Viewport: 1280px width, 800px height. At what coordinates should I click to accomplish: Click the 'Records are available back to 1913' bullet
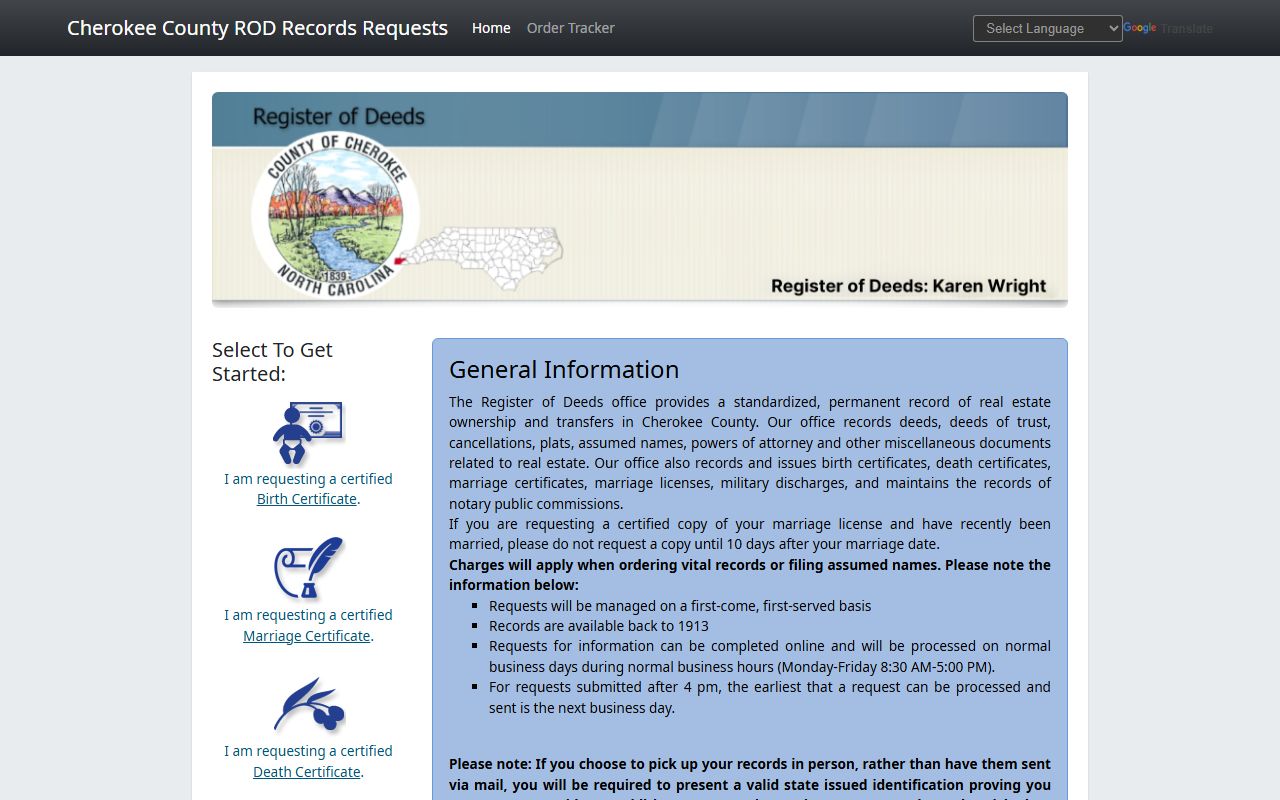(x=599, y=626)
